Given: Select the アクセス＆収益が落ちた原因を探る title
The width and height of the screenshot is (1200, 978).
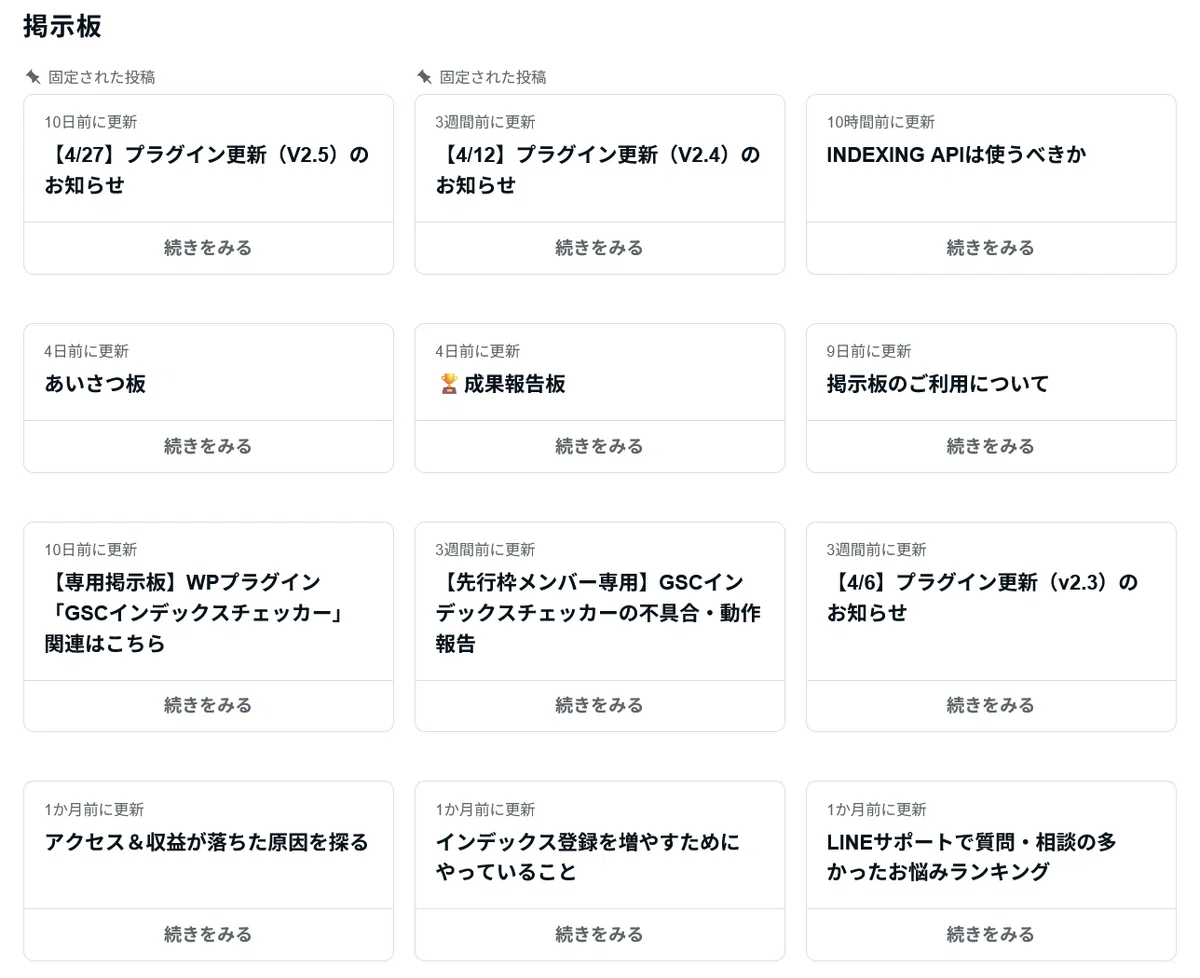Looking at the screenshot, I should [x=207, y=842].
